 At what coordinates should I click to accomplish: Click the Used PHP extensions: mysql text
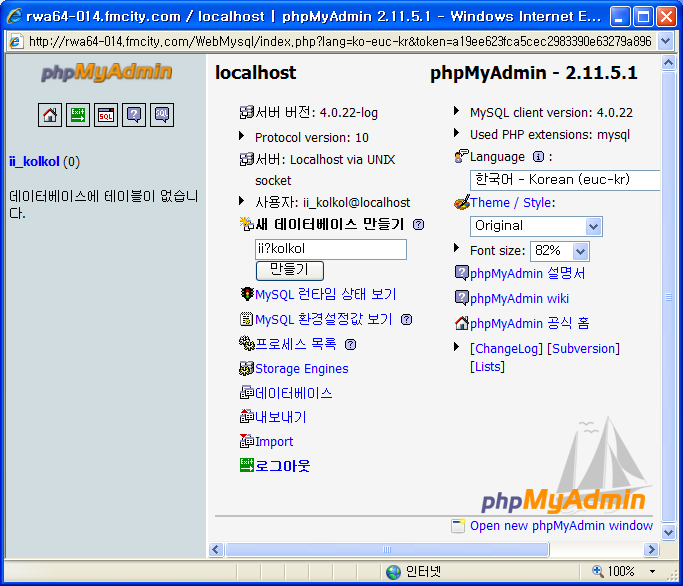coord(550,135)
